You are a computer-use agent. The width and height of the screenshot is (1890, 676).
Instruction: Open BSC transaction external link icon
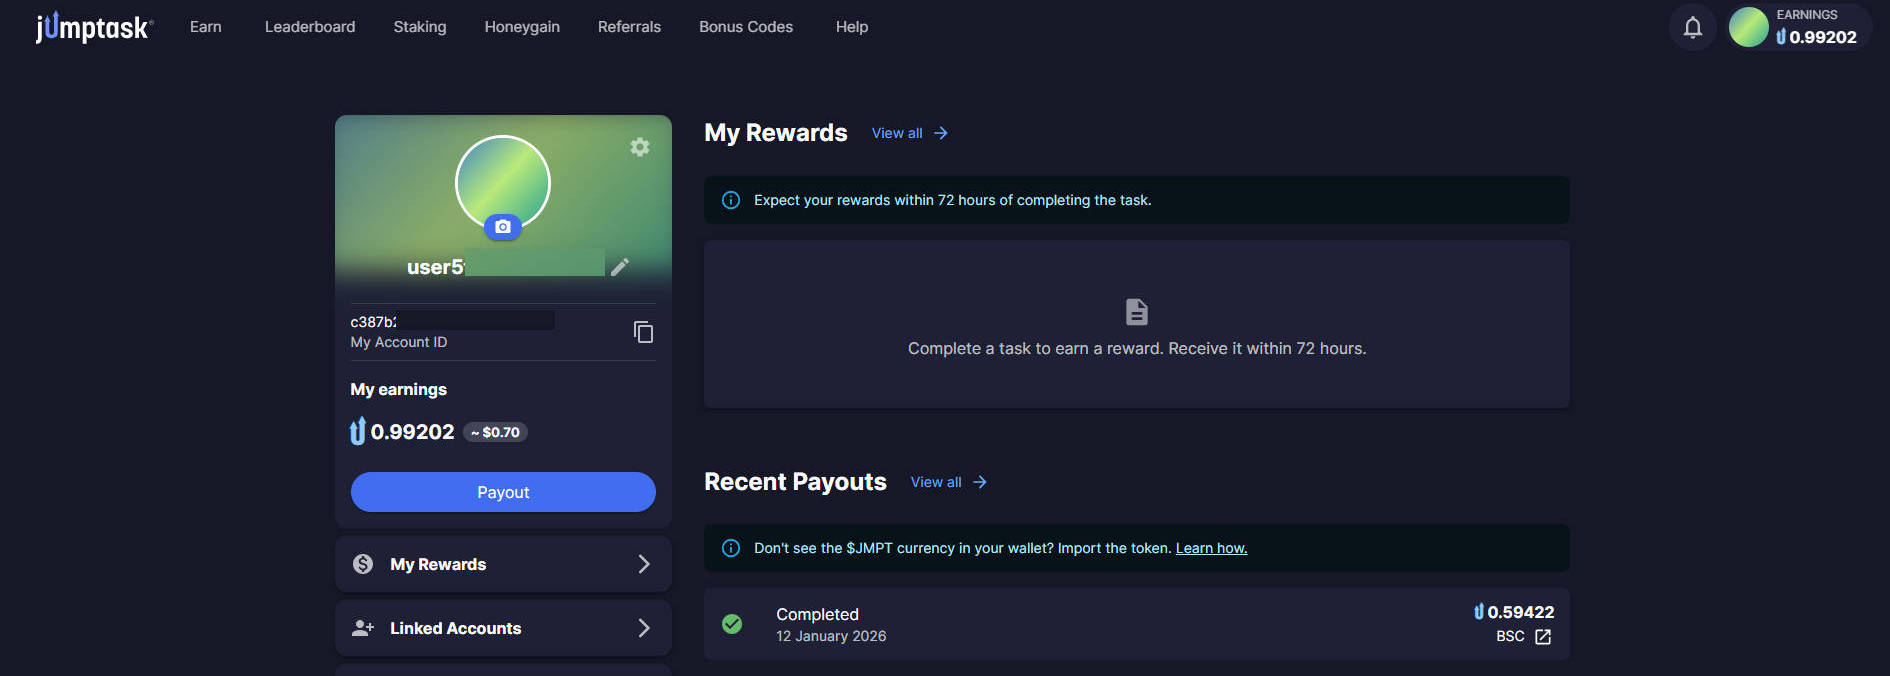1543,637
